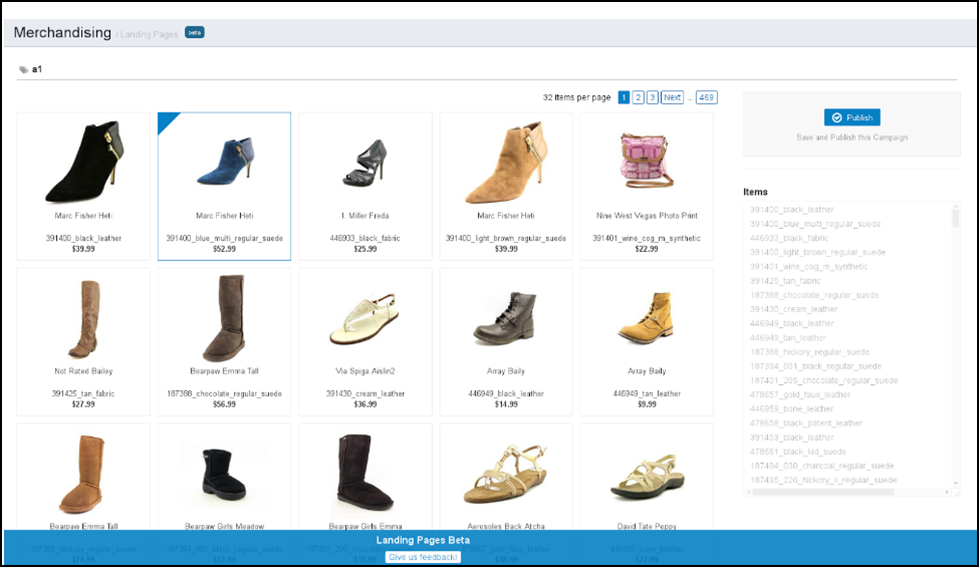Click the tag icon beside a1

click(x=24, y=70)
